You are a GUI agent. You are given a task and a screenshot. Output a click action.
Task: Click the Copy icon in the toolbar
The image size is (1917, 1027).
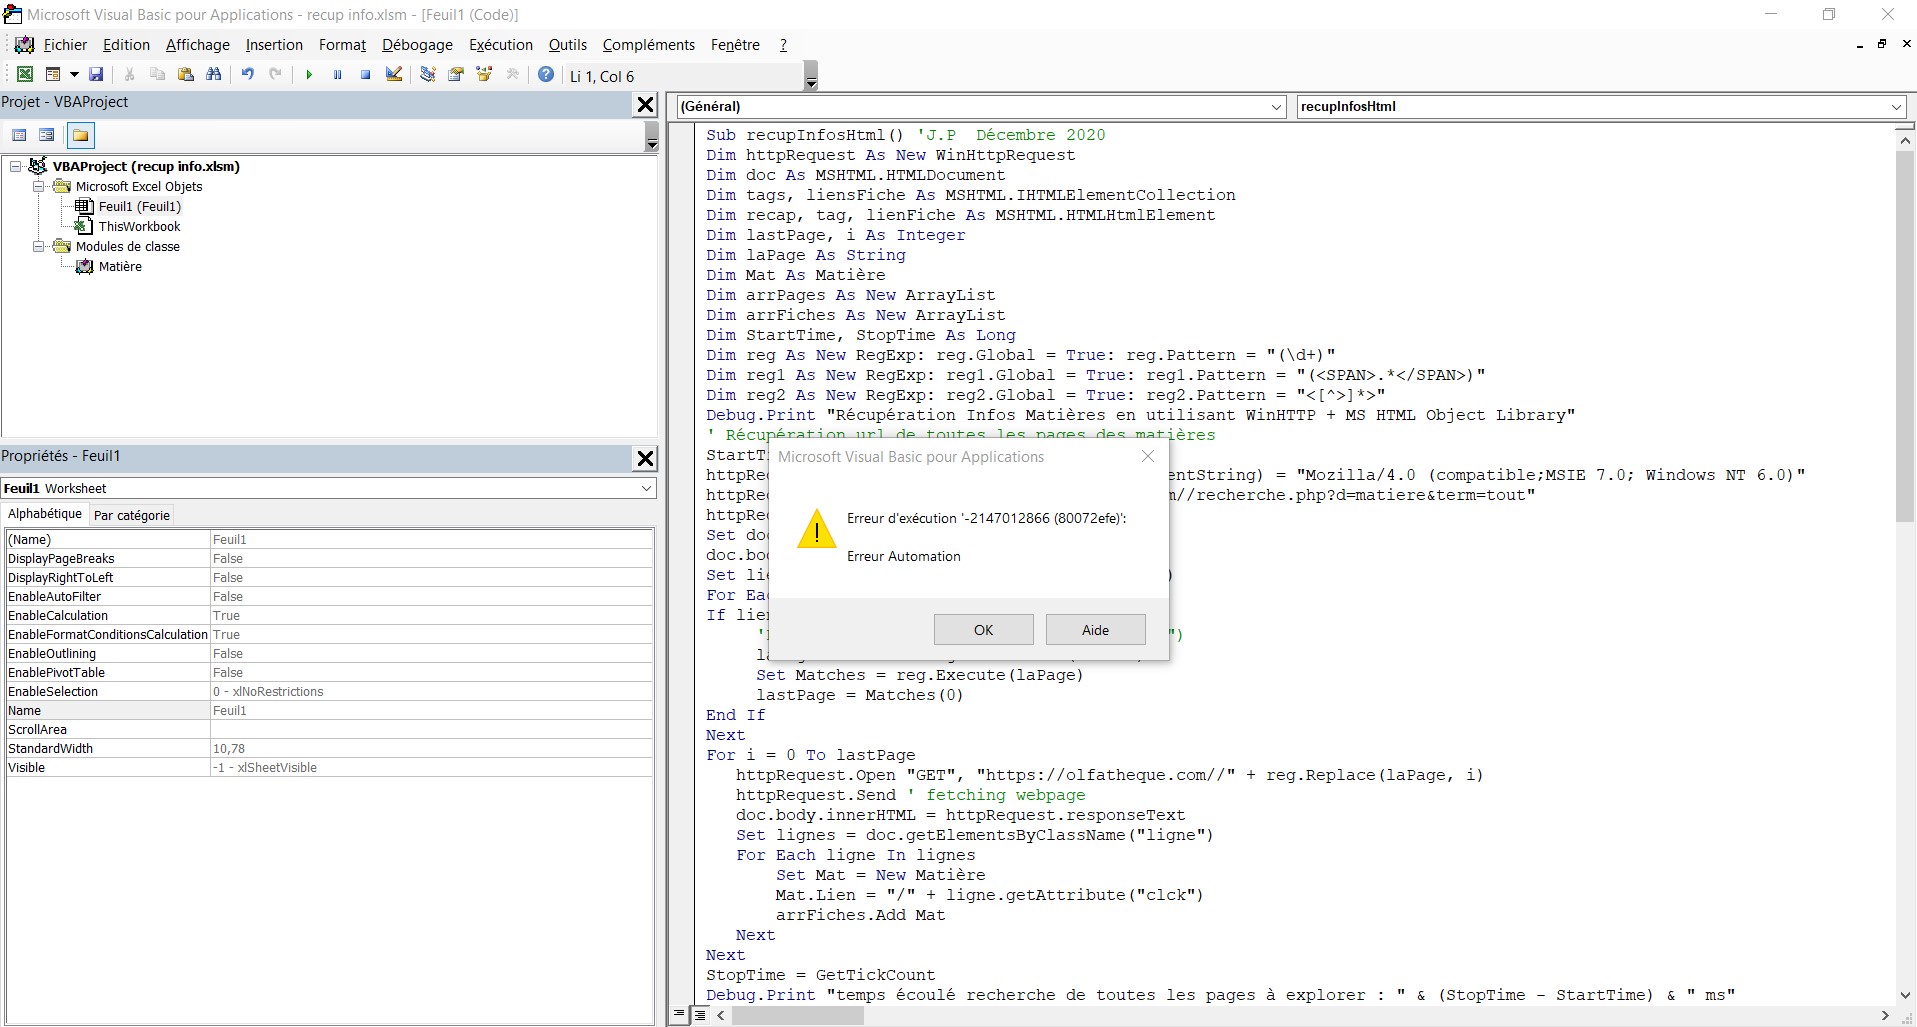pos(157,75)
